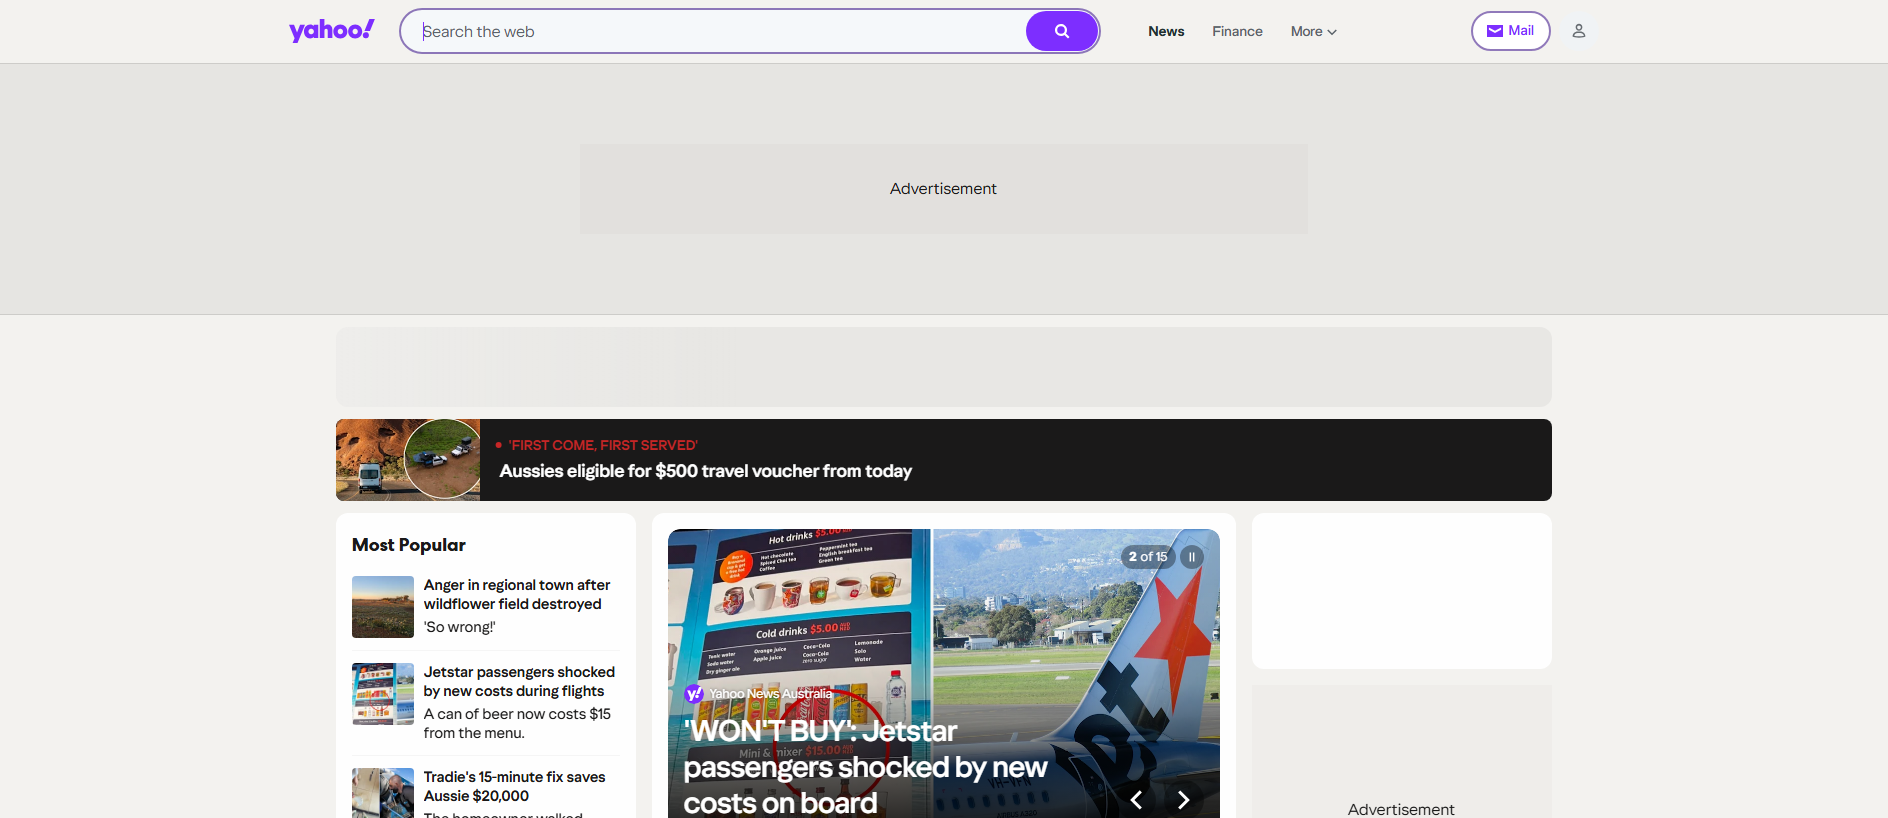Open the News section

point(1166,31)
